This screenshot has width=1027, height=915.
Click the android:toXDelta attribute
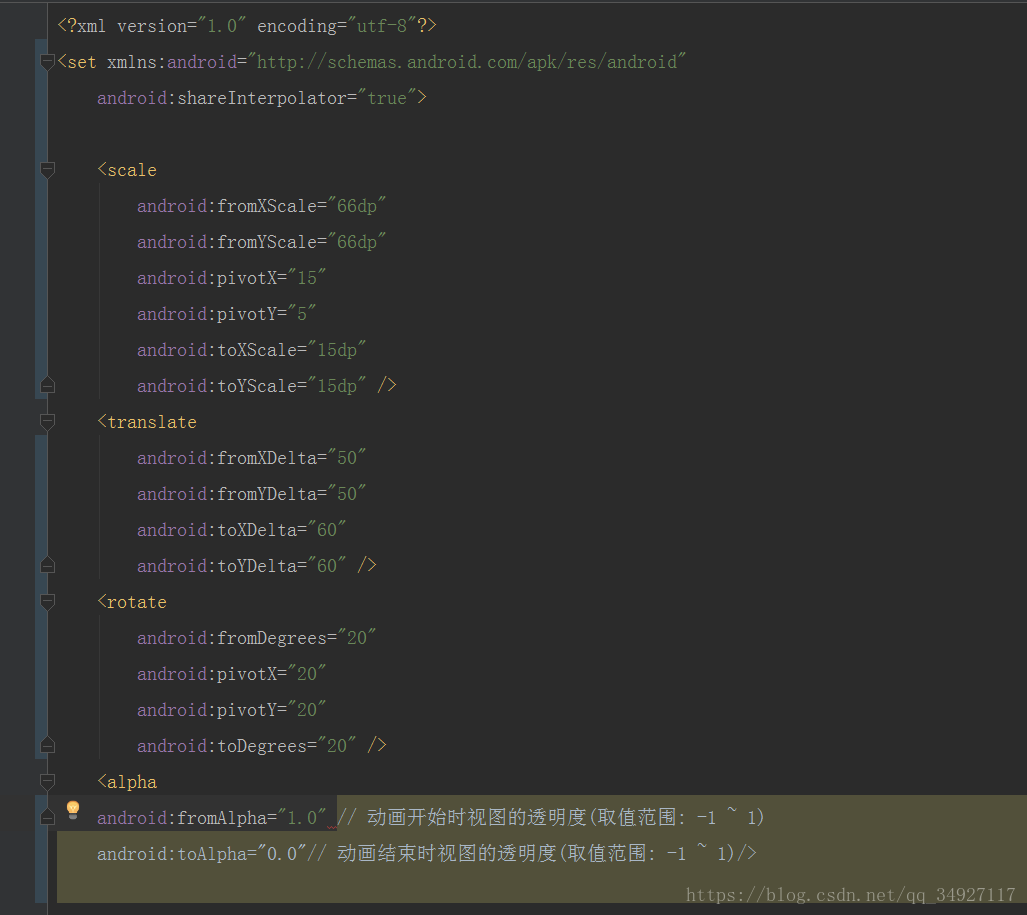(217, 530)
